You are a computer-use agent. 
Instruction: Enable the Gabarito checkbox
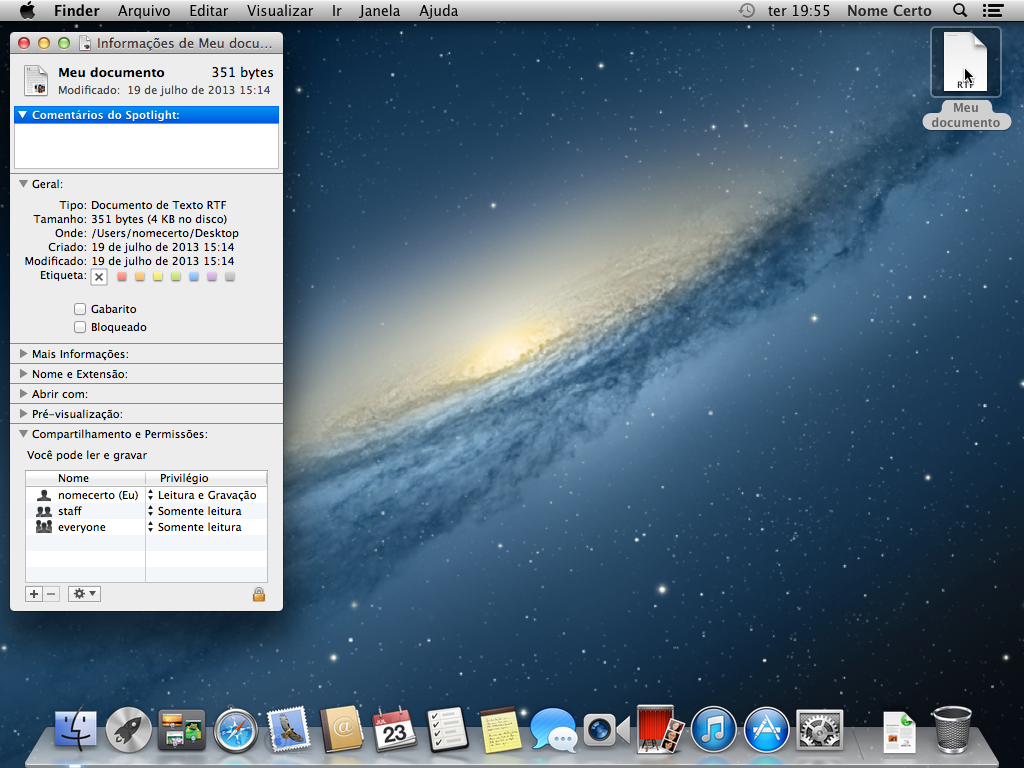coord(80,310)
